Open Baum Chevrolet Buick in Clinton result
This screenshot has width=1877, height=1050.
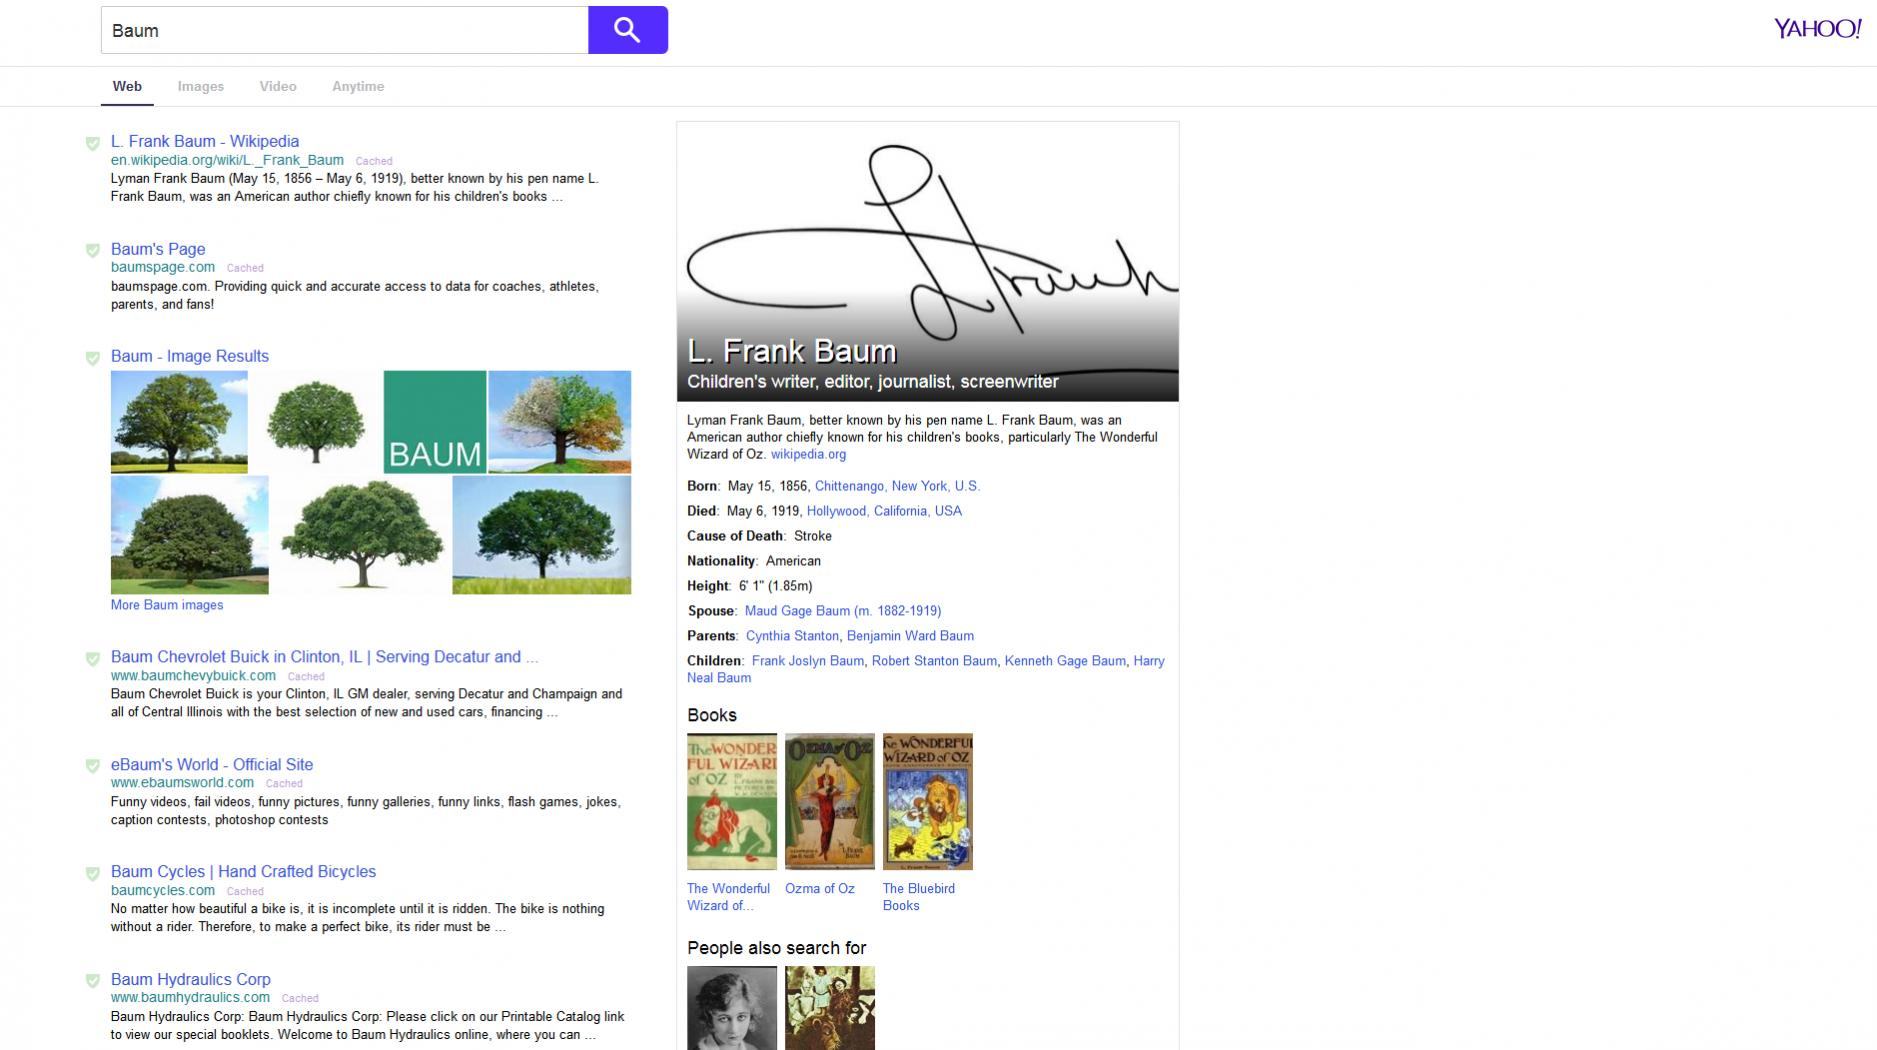tap(324, 657)
